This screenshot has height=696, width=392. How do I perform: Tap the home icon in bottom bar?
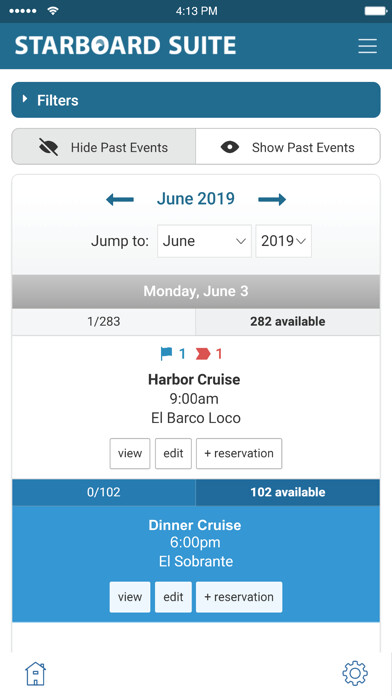coord(35,674)
